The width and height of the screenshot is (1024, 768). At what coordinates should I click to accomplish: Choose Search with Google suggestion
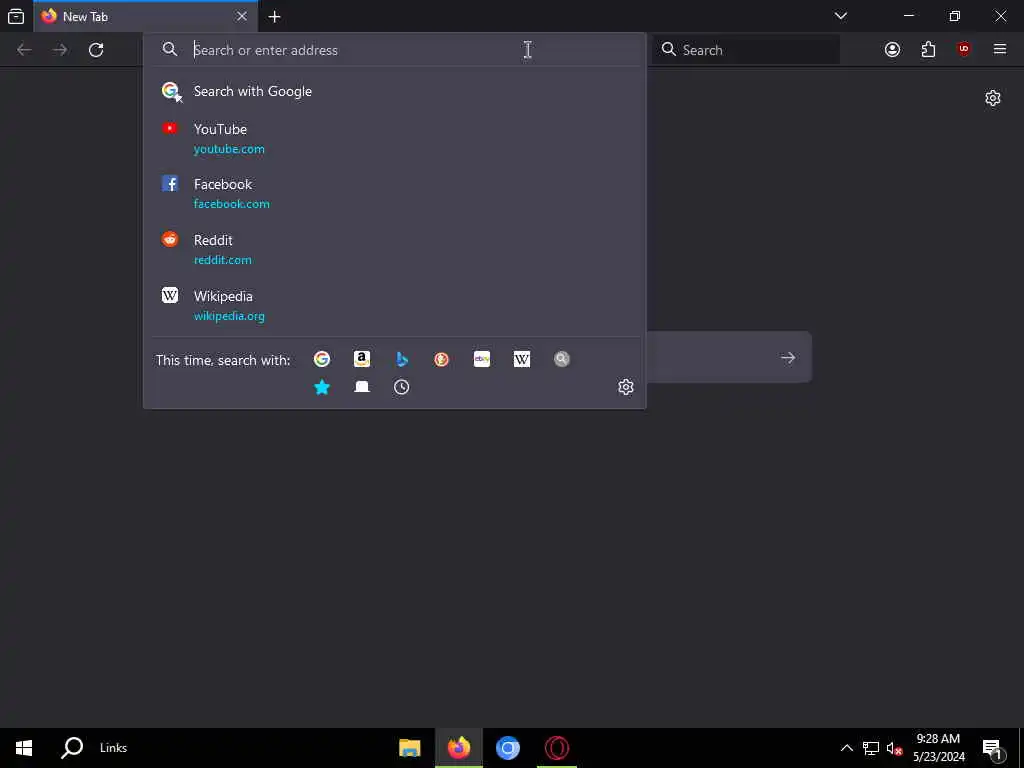pyautogui.click(x=394, y=91)
